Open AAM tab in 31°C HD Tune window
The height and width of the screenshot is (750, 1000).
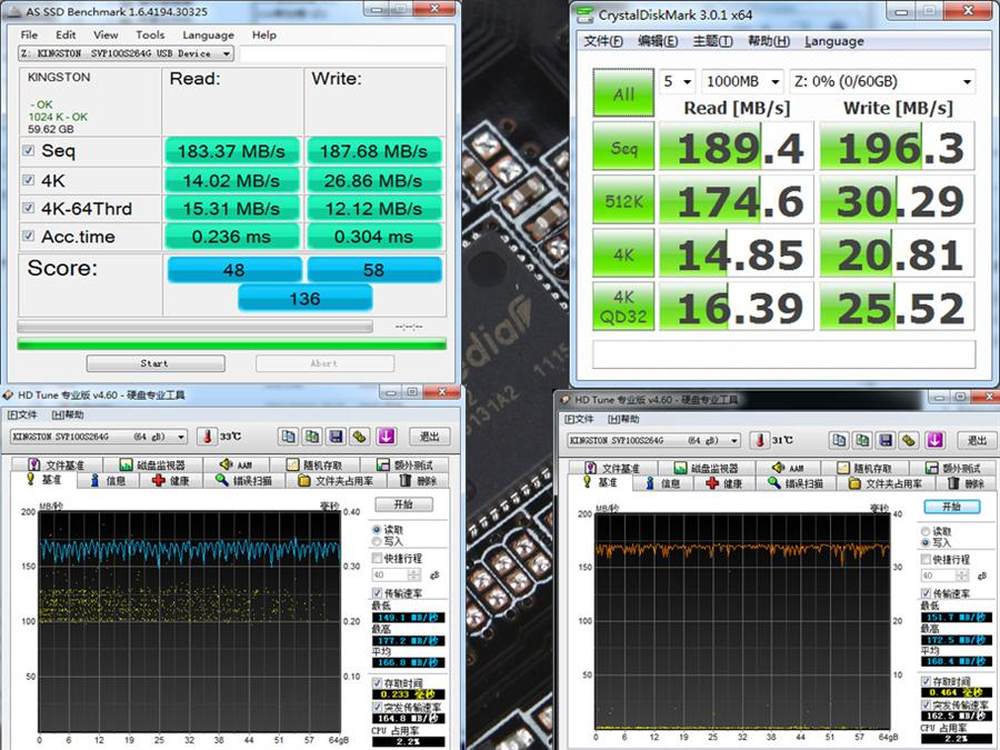[x=790, y=468]
